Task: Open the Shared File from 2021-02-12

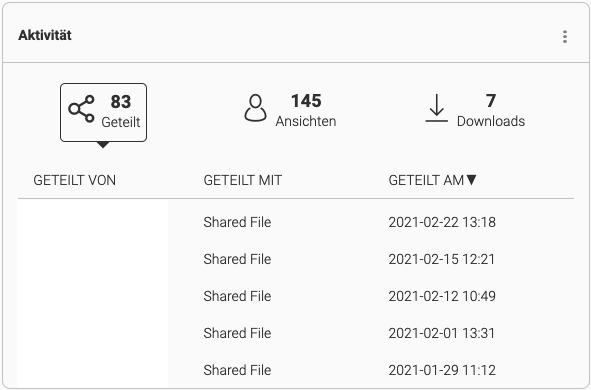Action: click(237, 296)
